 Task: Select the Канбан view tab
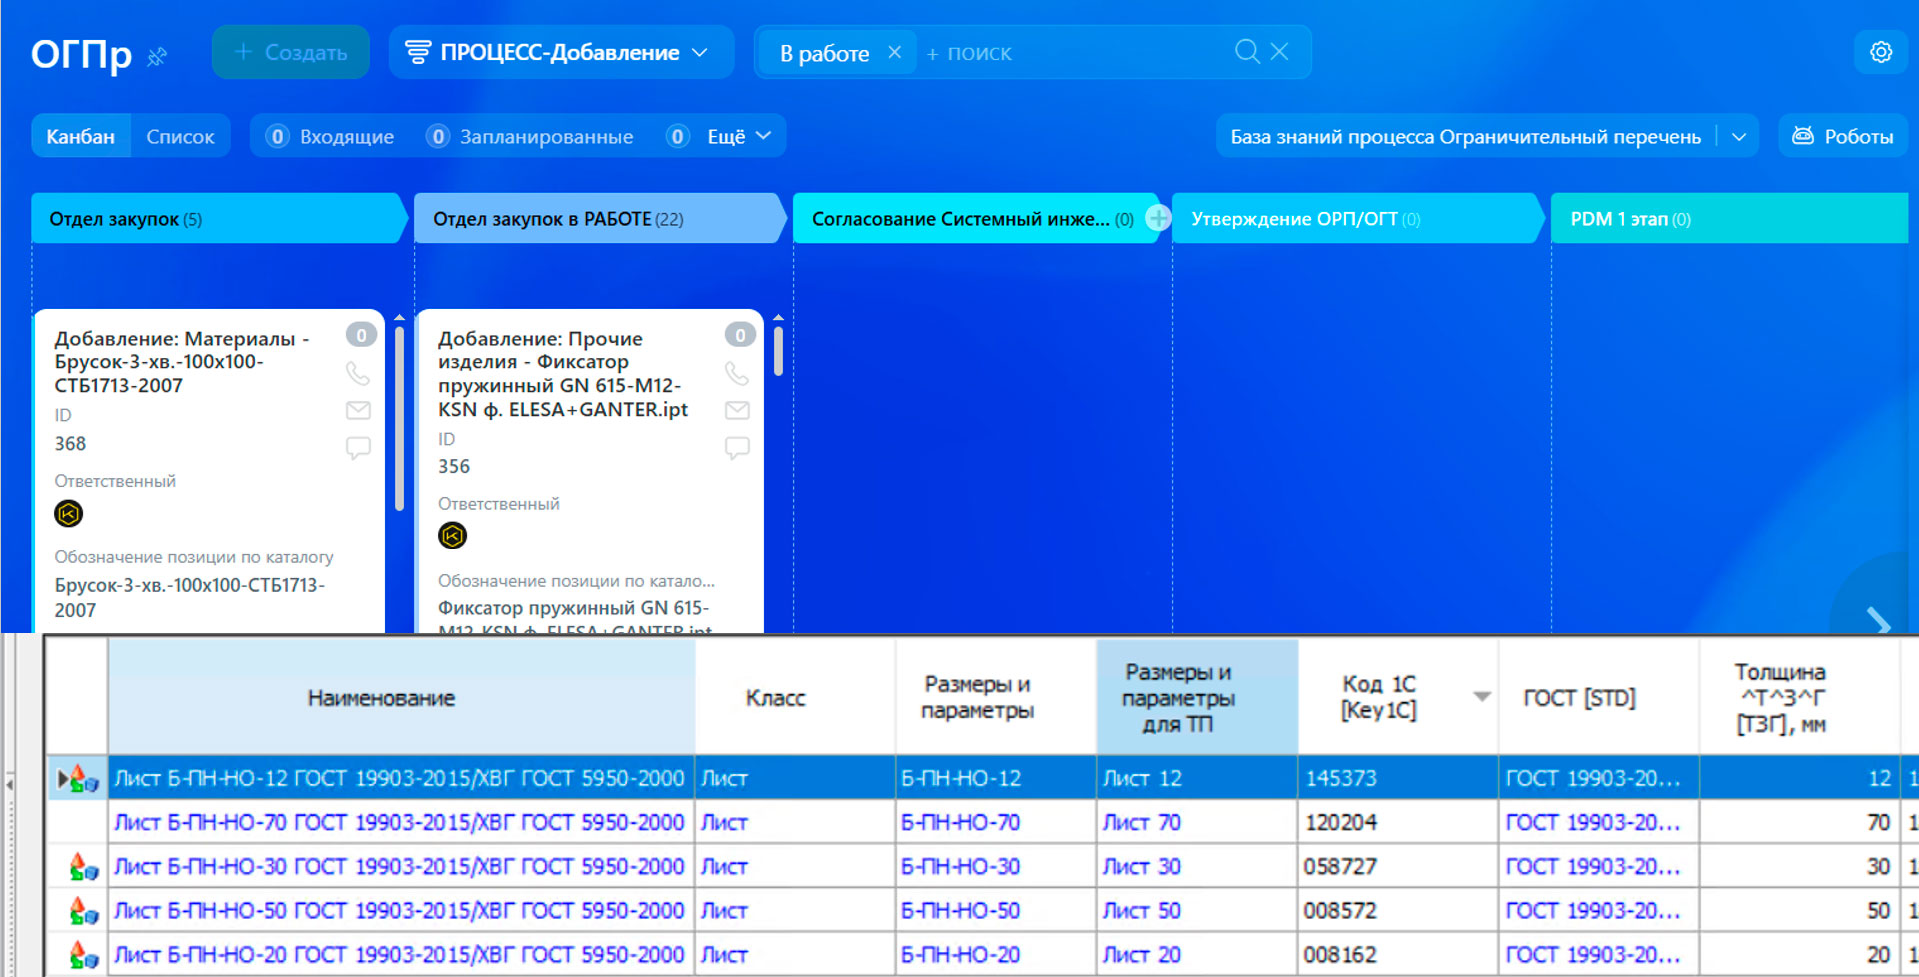click(x=81, y=136)
